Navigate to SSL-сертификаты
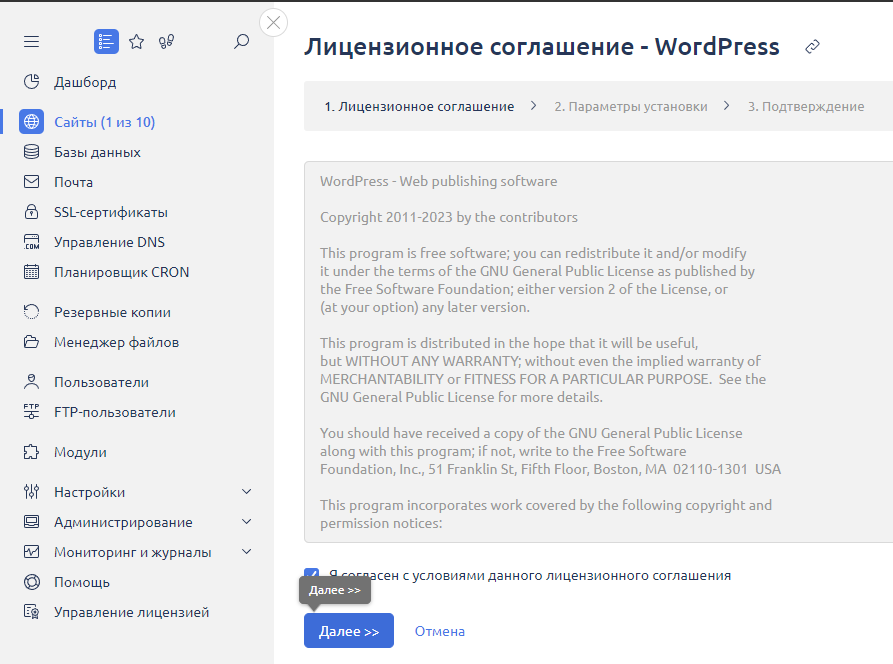The height and width of the screenshot is (664, 893). pos(110,212)
